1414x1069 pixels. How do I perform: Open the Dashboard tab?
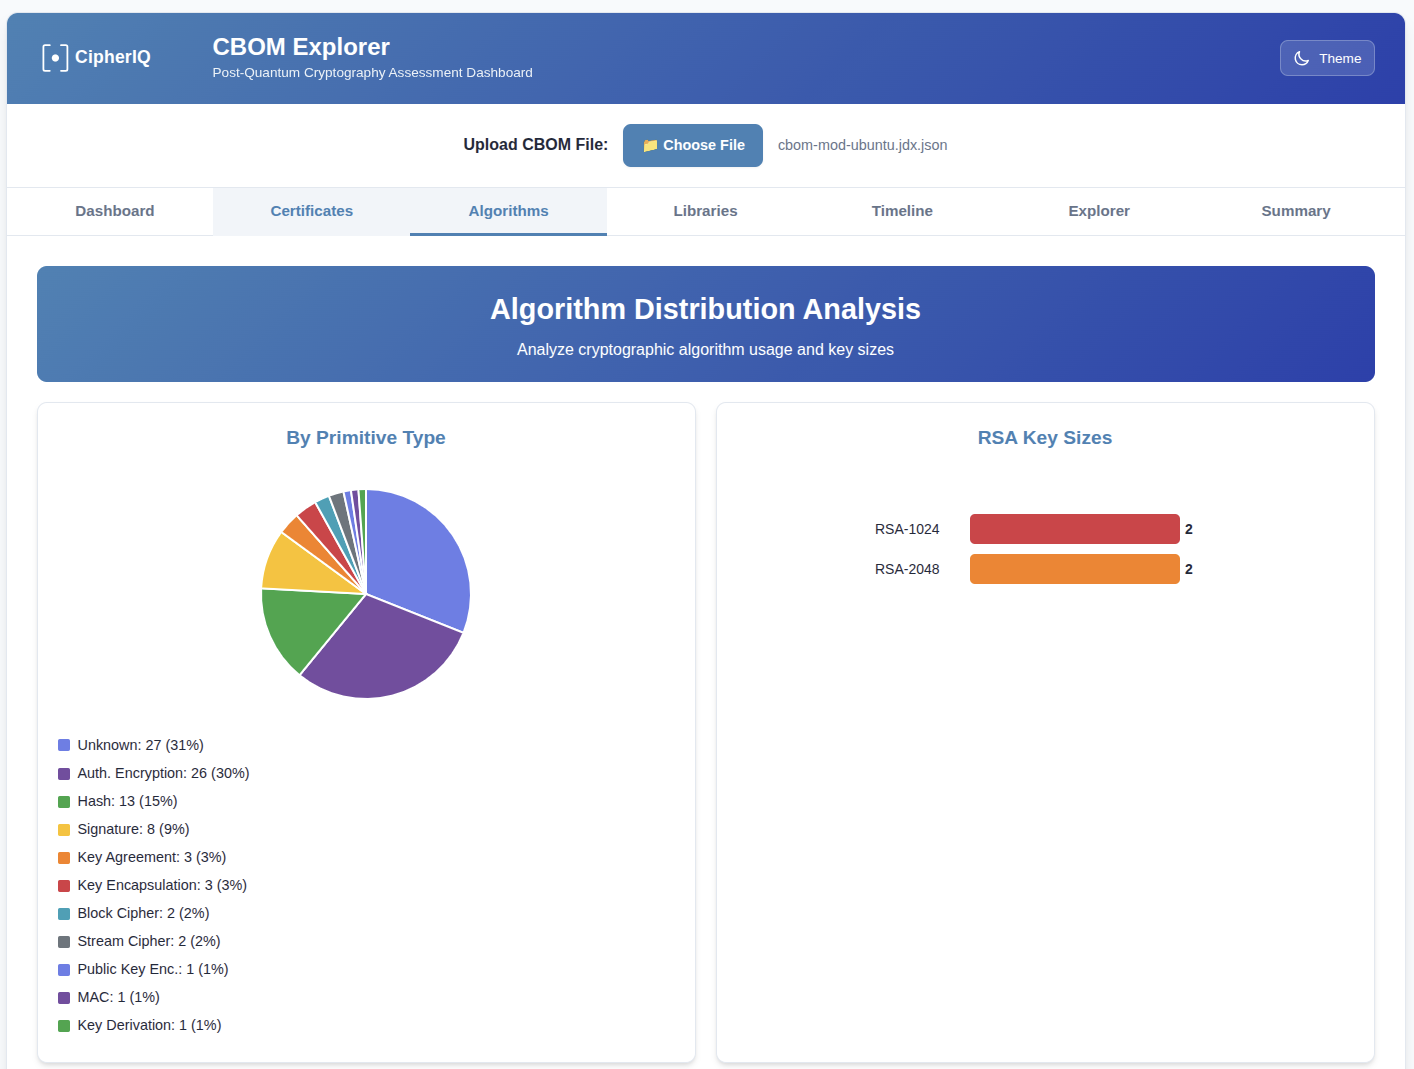pyautogui.click(x=115, y=211)
